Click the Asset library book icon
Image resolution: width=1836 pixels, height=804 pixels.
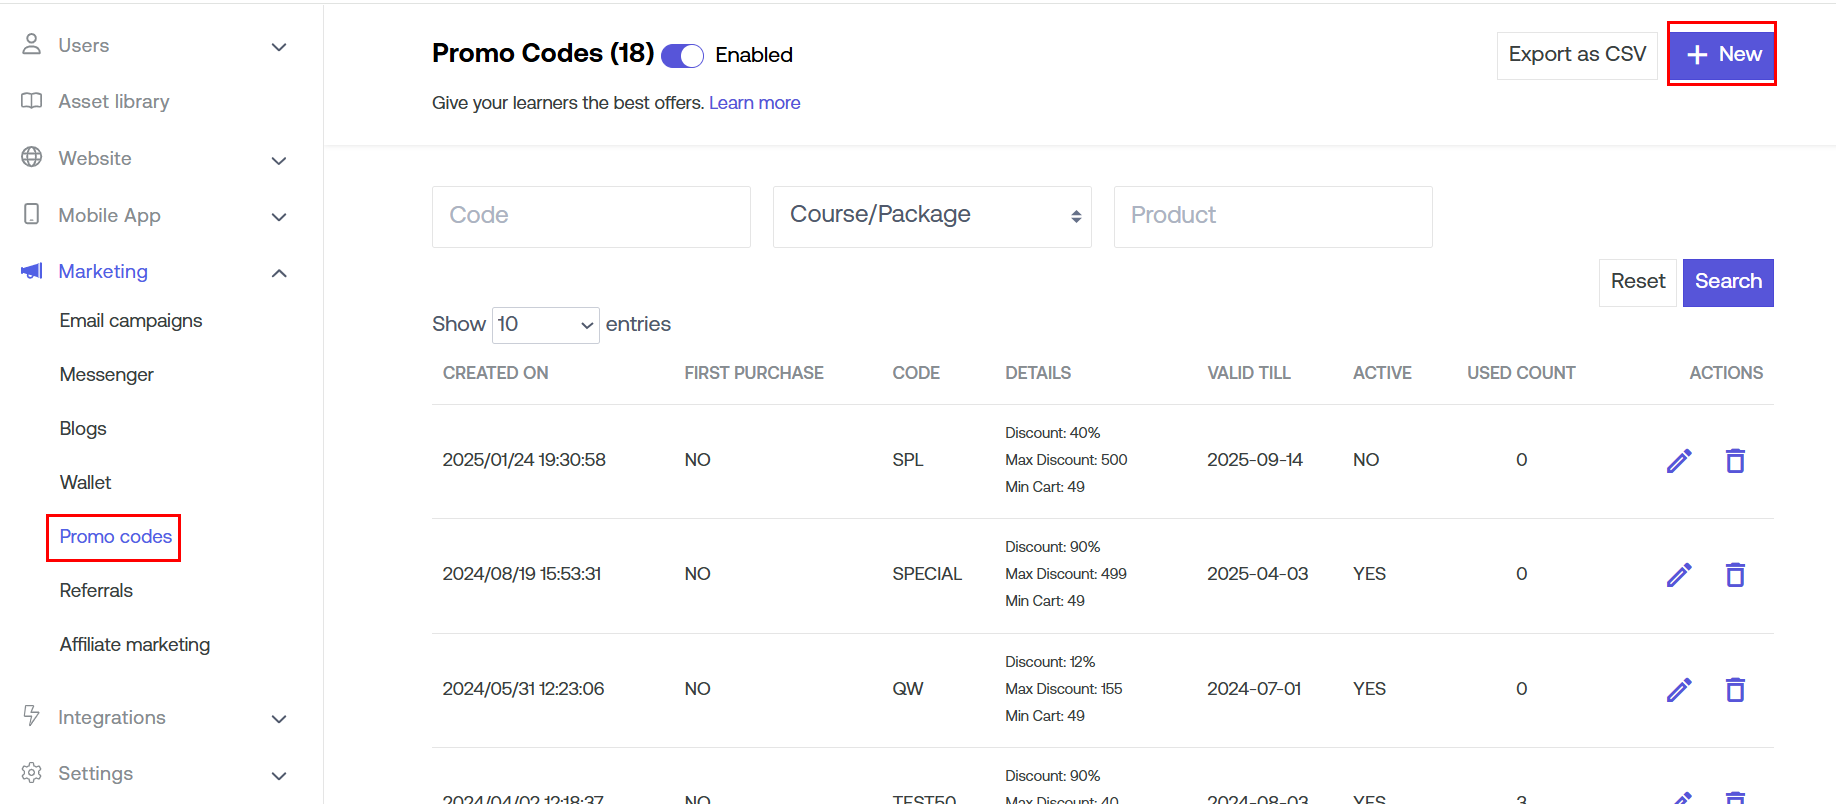32,101
